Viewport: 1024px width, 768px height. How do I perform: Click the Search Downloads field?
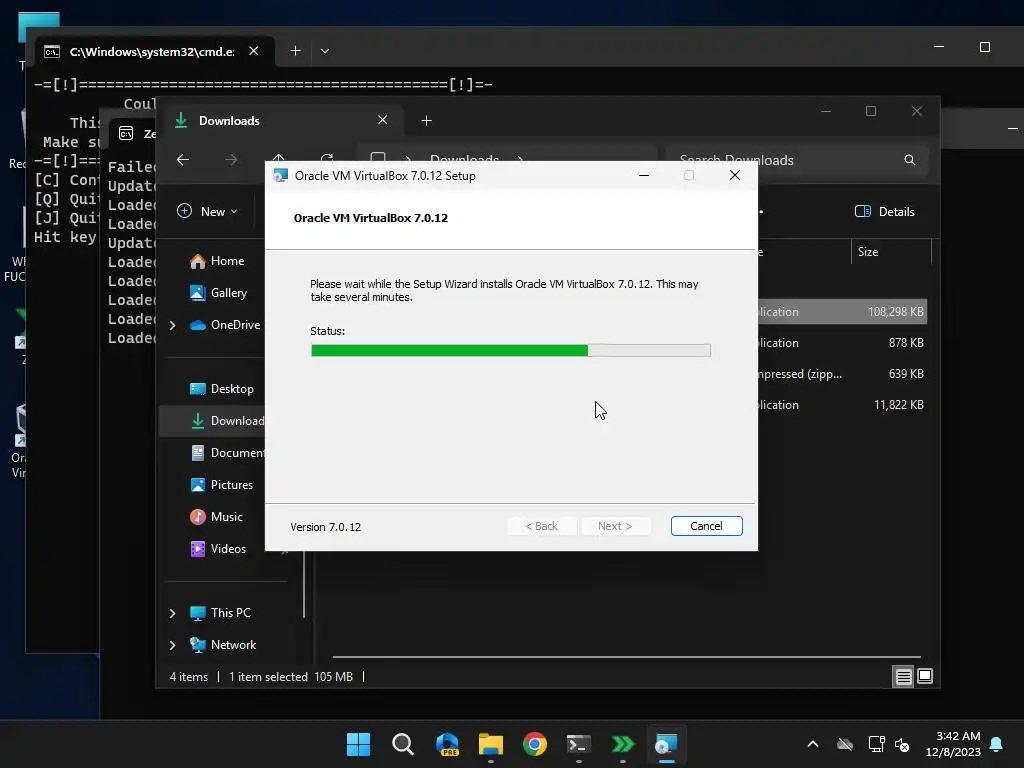tap(797, 160)
